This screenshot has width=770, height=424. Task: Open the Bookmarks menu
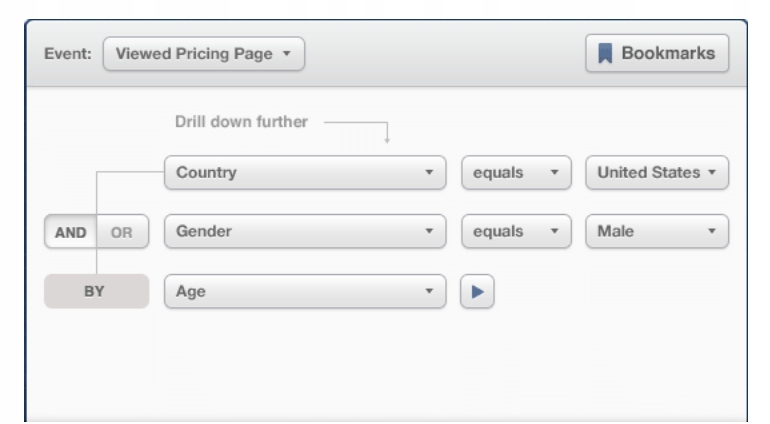657,54
